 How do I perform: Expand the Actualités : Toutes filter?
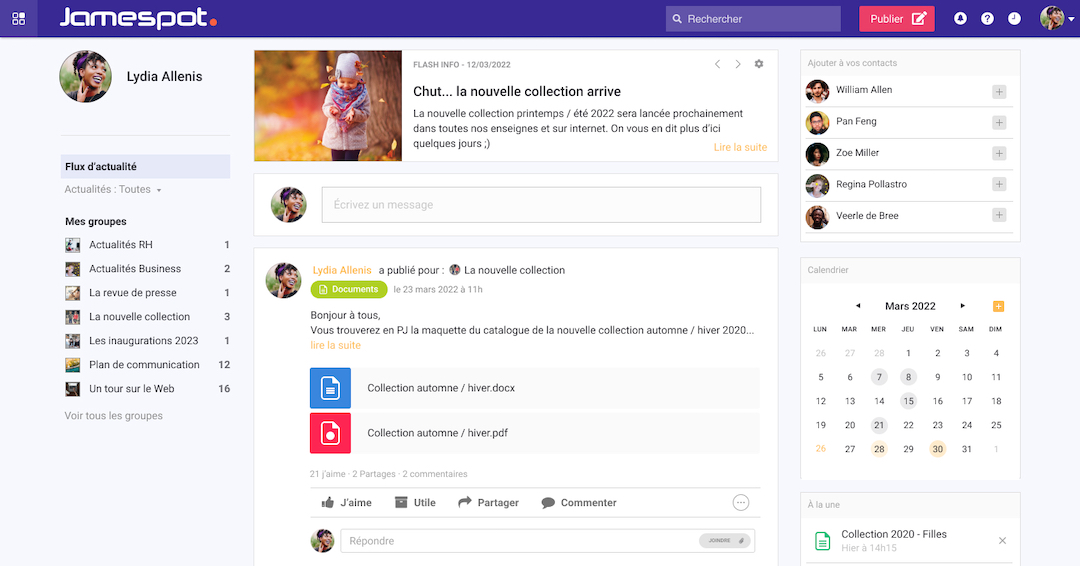[113, 190]
